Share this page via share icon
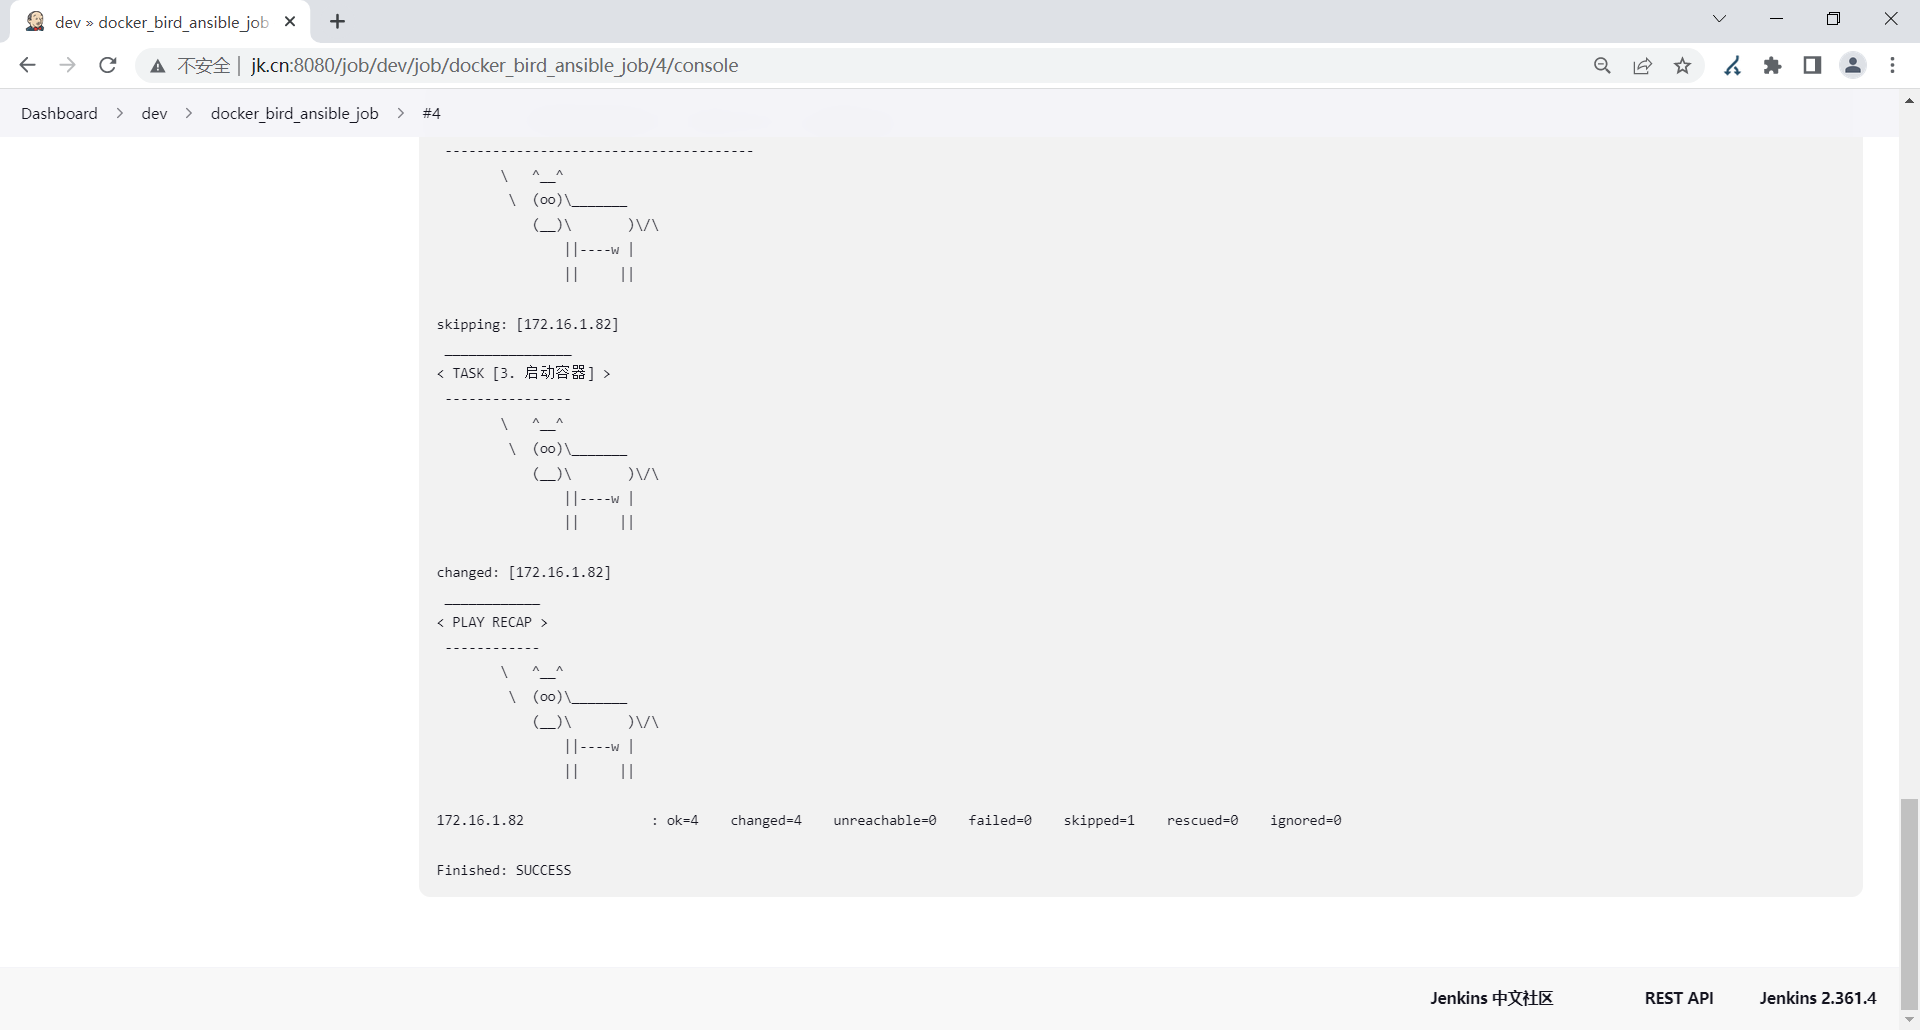This screenshot has width=1920, height=1030. [1642, 66]
